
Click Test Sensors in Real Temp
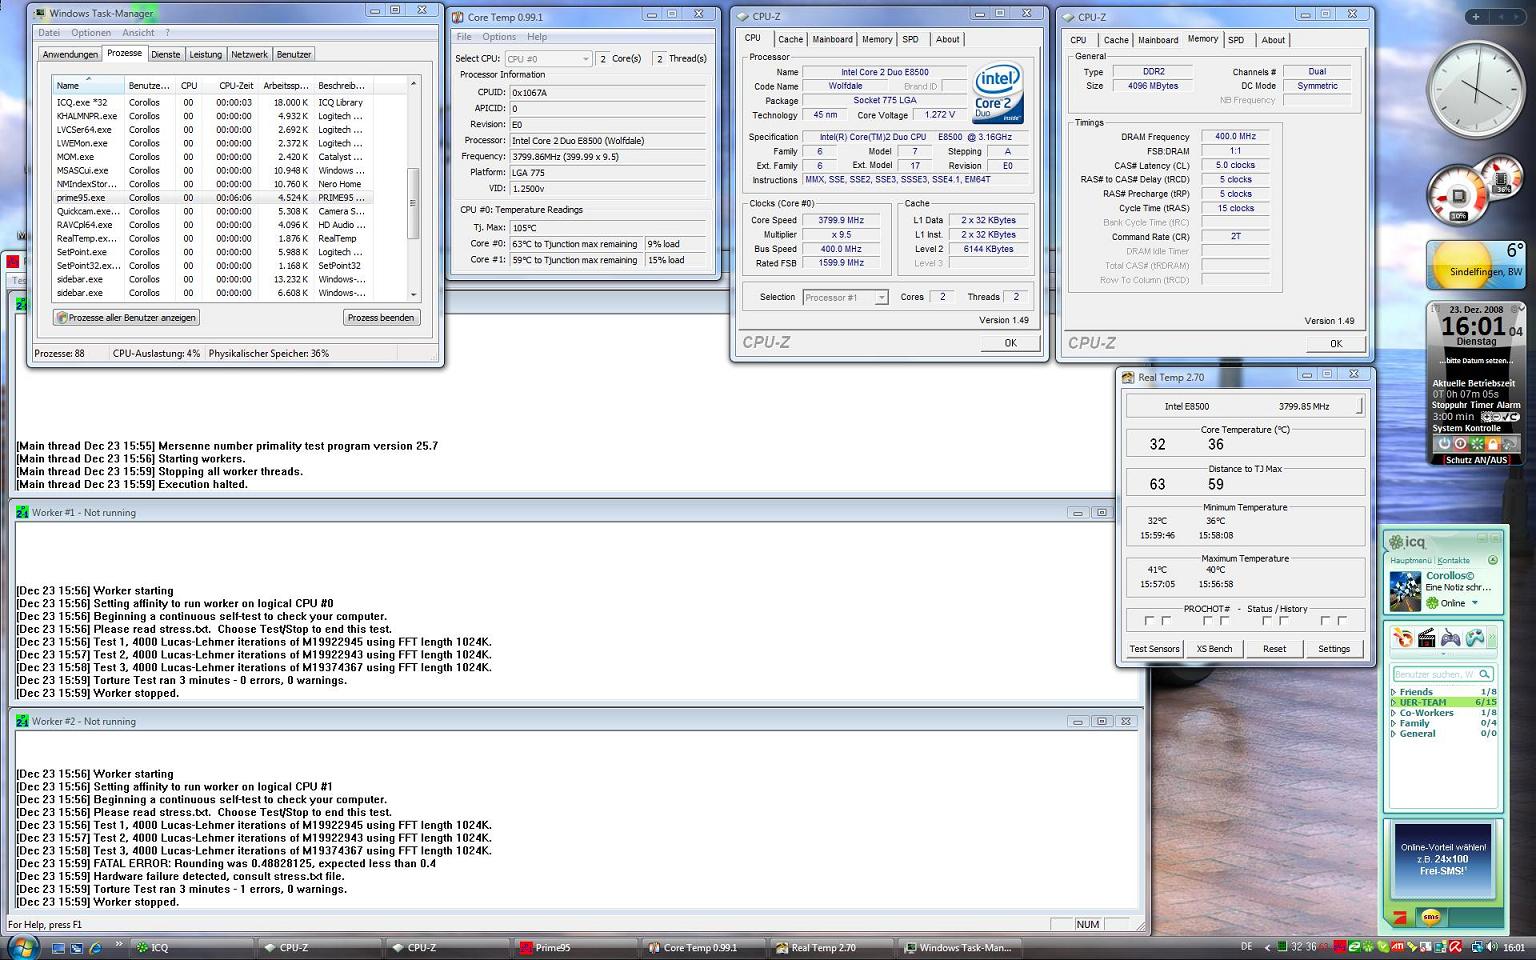pyautogui.click(x=1154, y=649)
